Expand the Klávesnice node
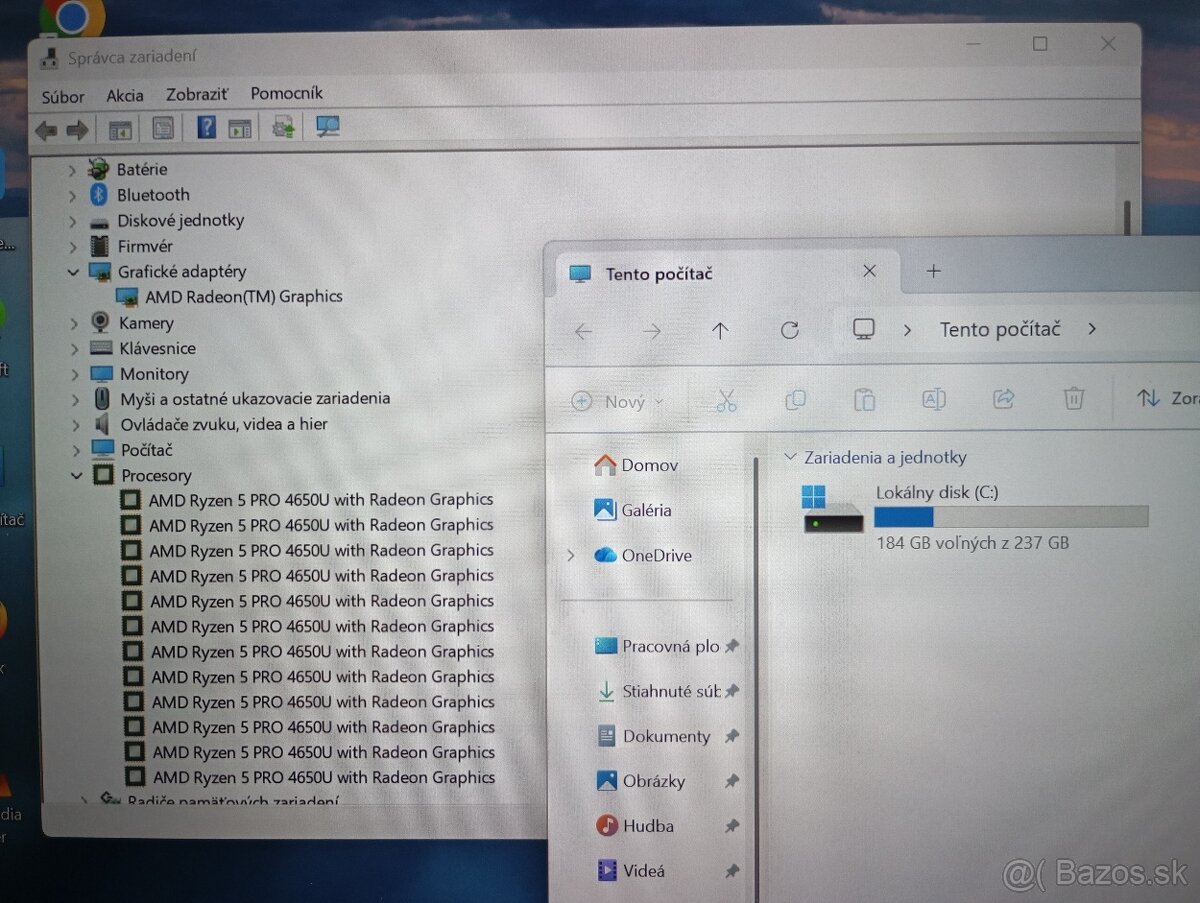 [x=73, y=348]
